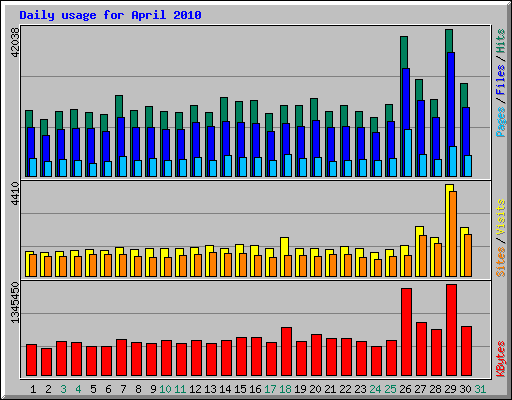Click the 42038 axis value
The width and height of the screenshot is (512, 400).
tap(15, 42)
